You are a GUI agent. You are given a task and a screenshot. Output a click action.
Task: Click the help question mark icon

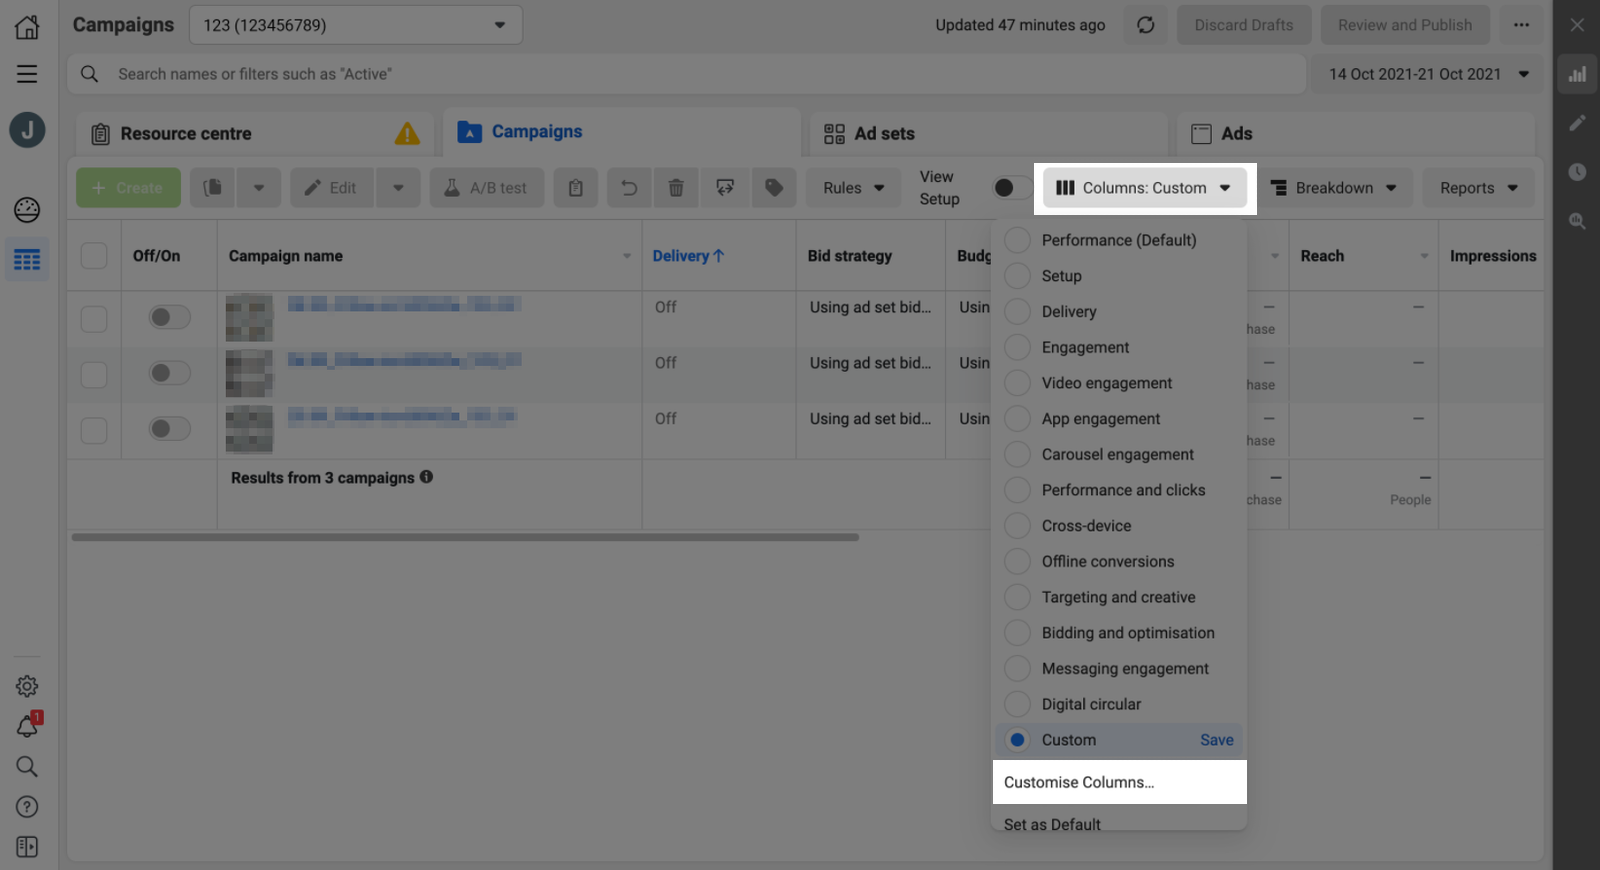click(x=27, y=807)
